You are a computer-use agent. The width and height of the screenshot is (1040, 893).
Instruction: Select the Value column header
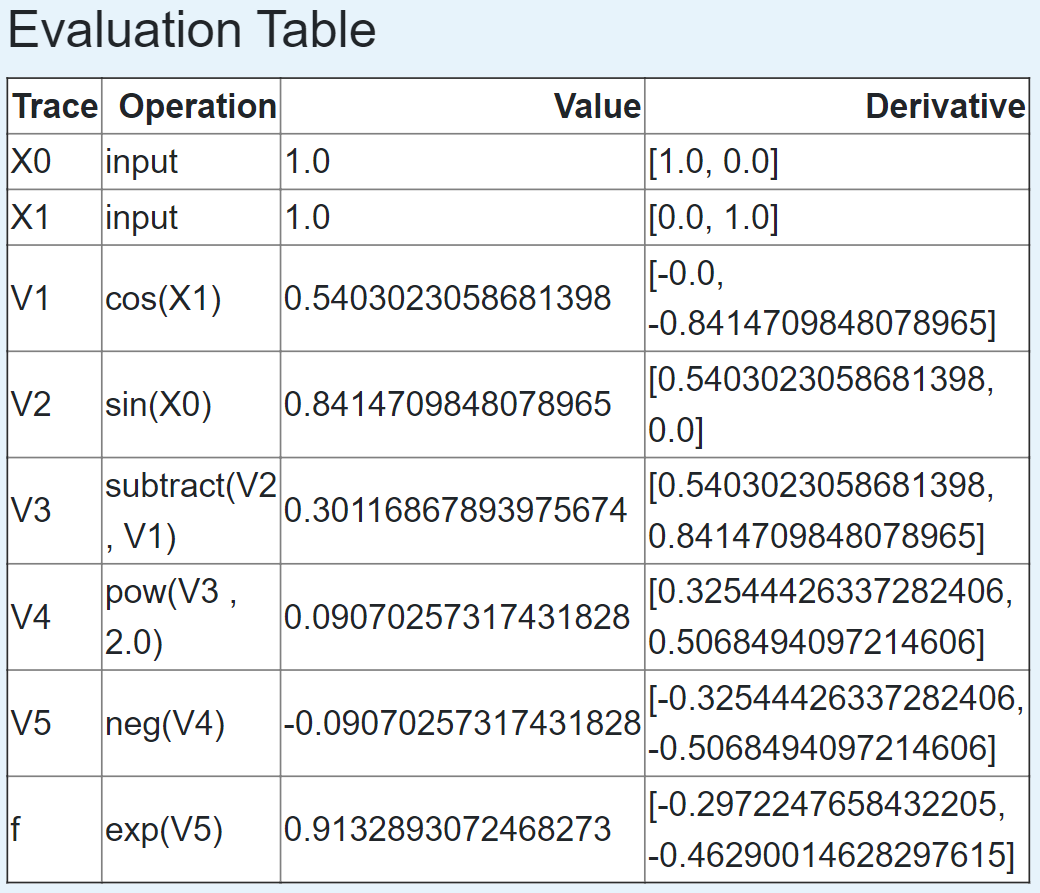[x=462, y=106]
